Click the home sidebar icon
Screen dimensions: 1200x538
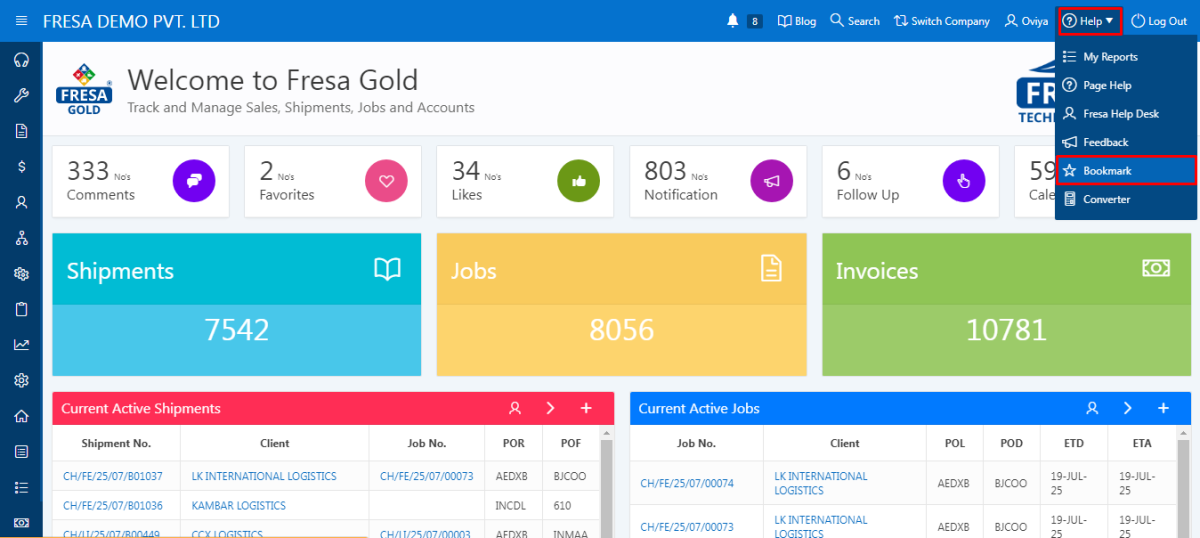coord(21,416)
